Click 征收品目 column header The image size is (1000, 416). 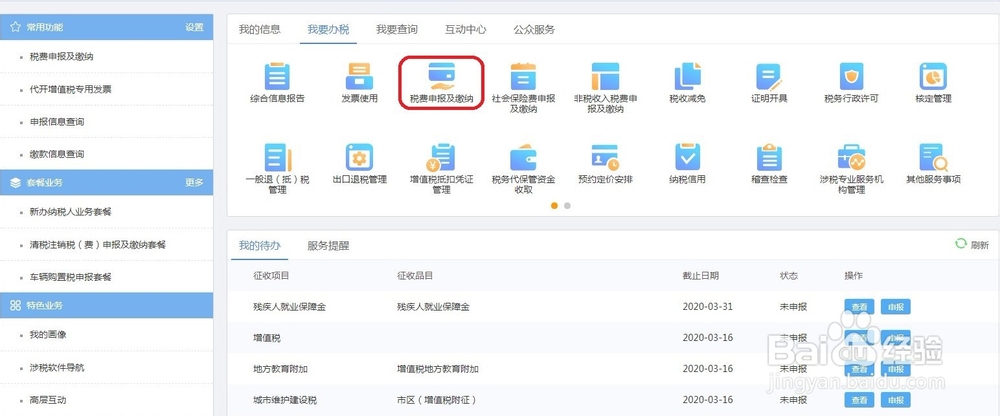[x=415, y=276]
